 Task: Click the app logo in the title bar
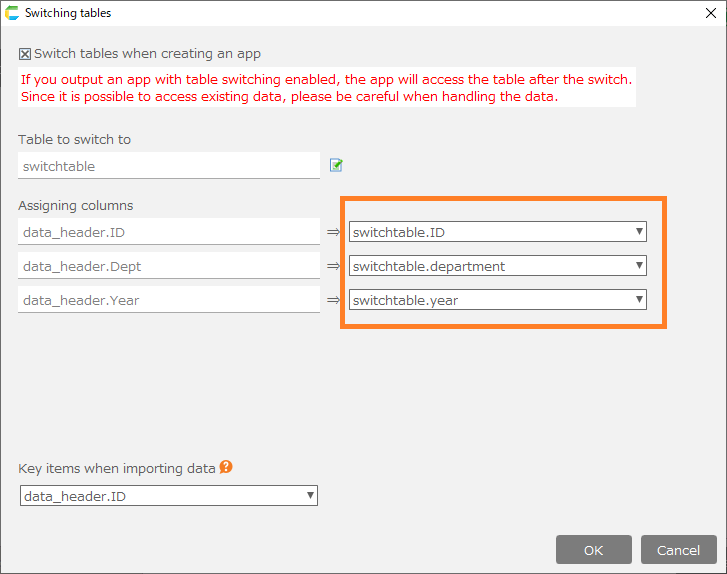(12, 13)
